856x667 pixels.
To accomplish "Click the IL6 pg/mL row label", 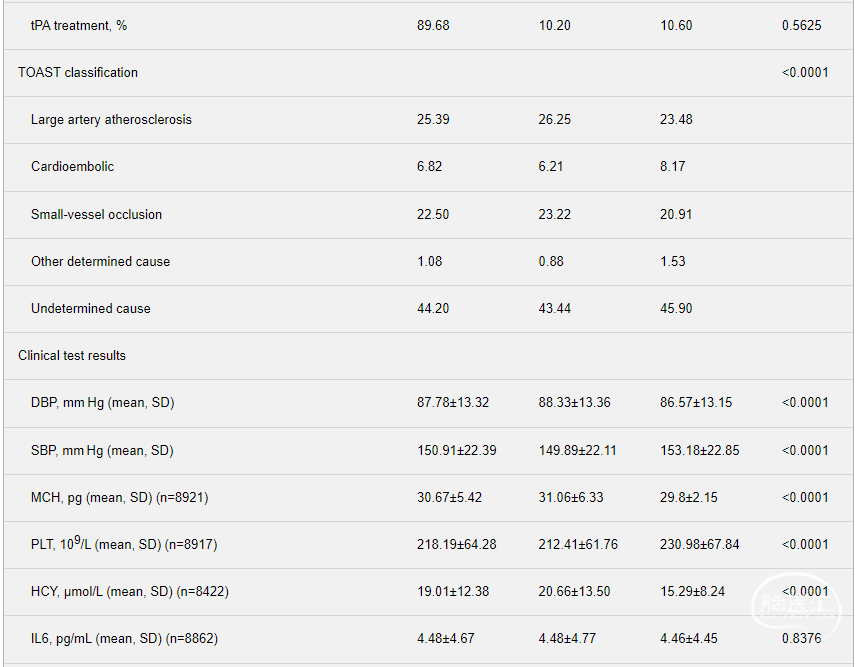I will (124, 638).
